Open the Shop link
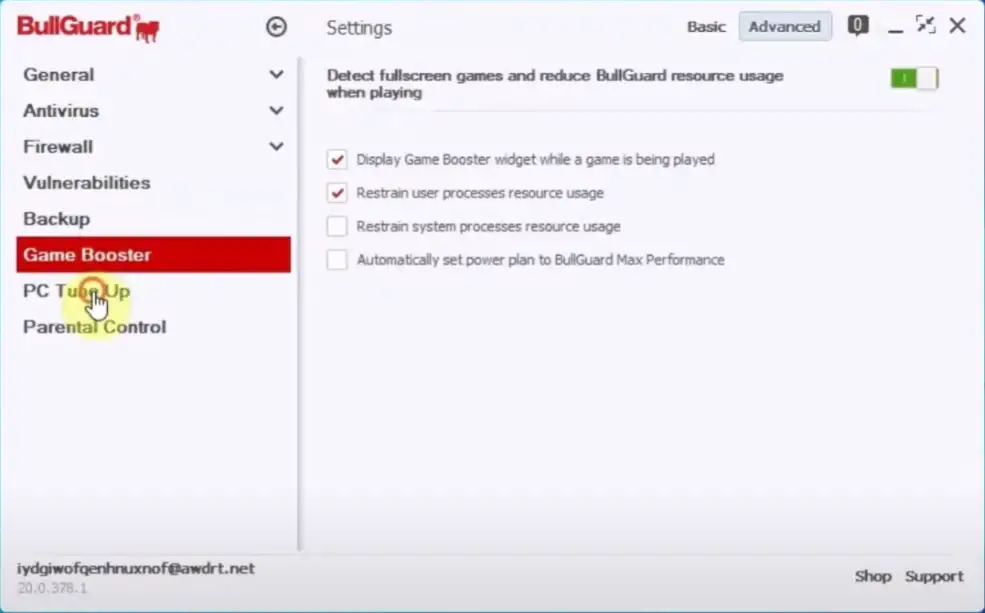Image resolution: width=985 pixels, height=613 pixels. 872,576
